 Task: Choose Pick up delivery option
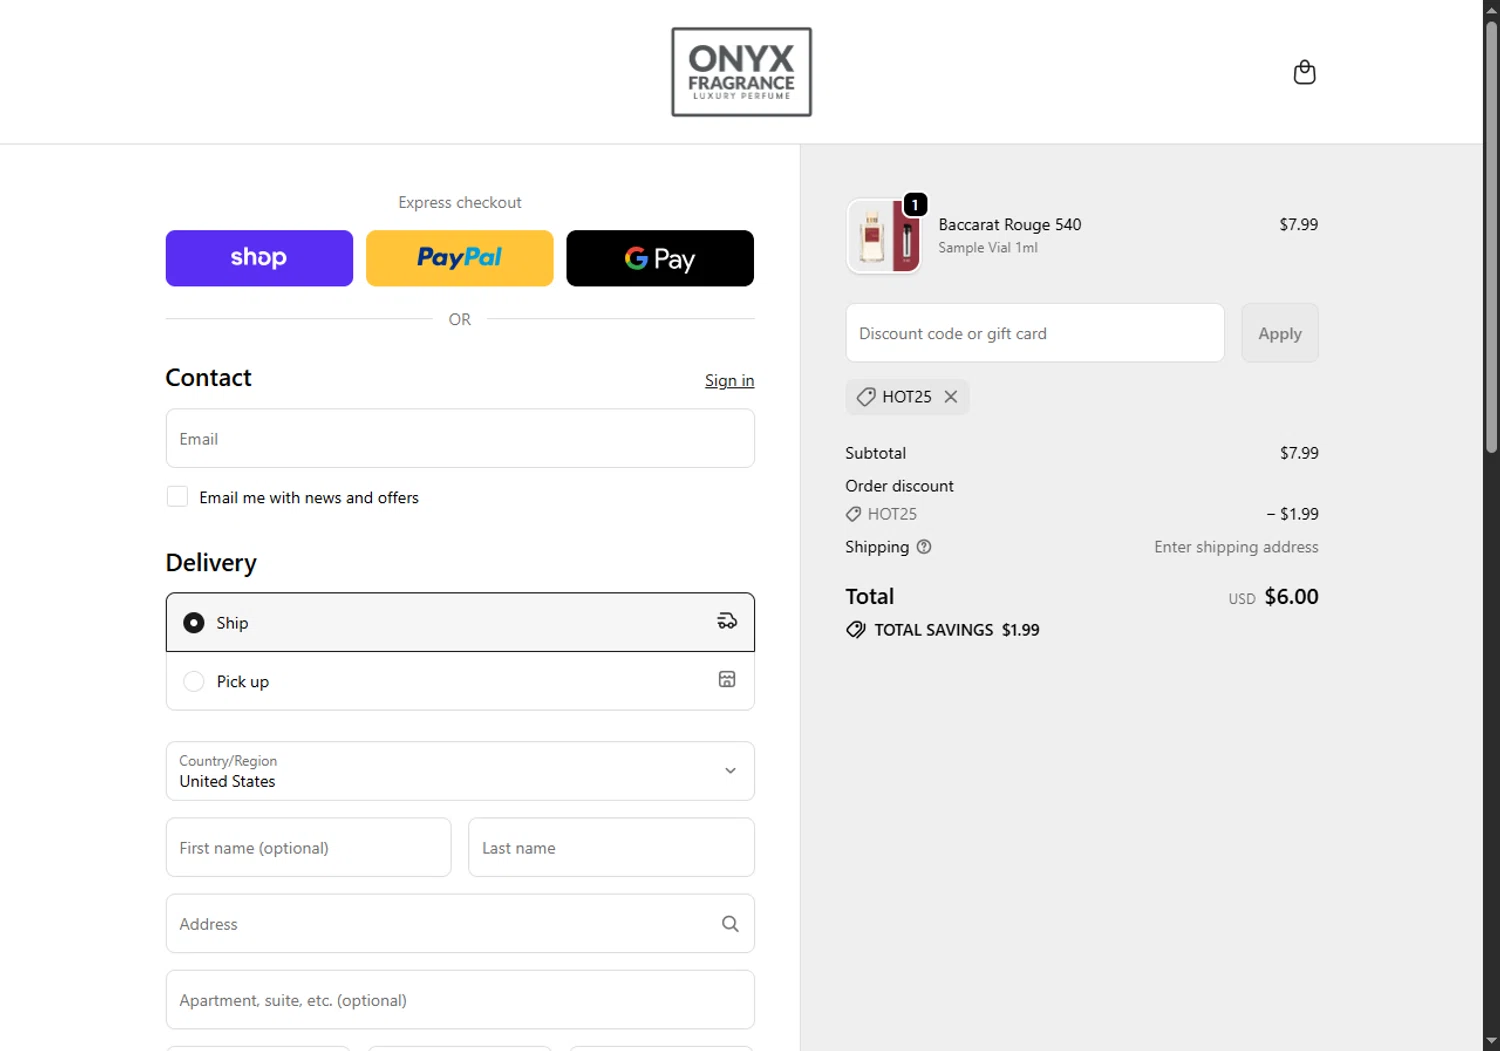coord(460,681)
